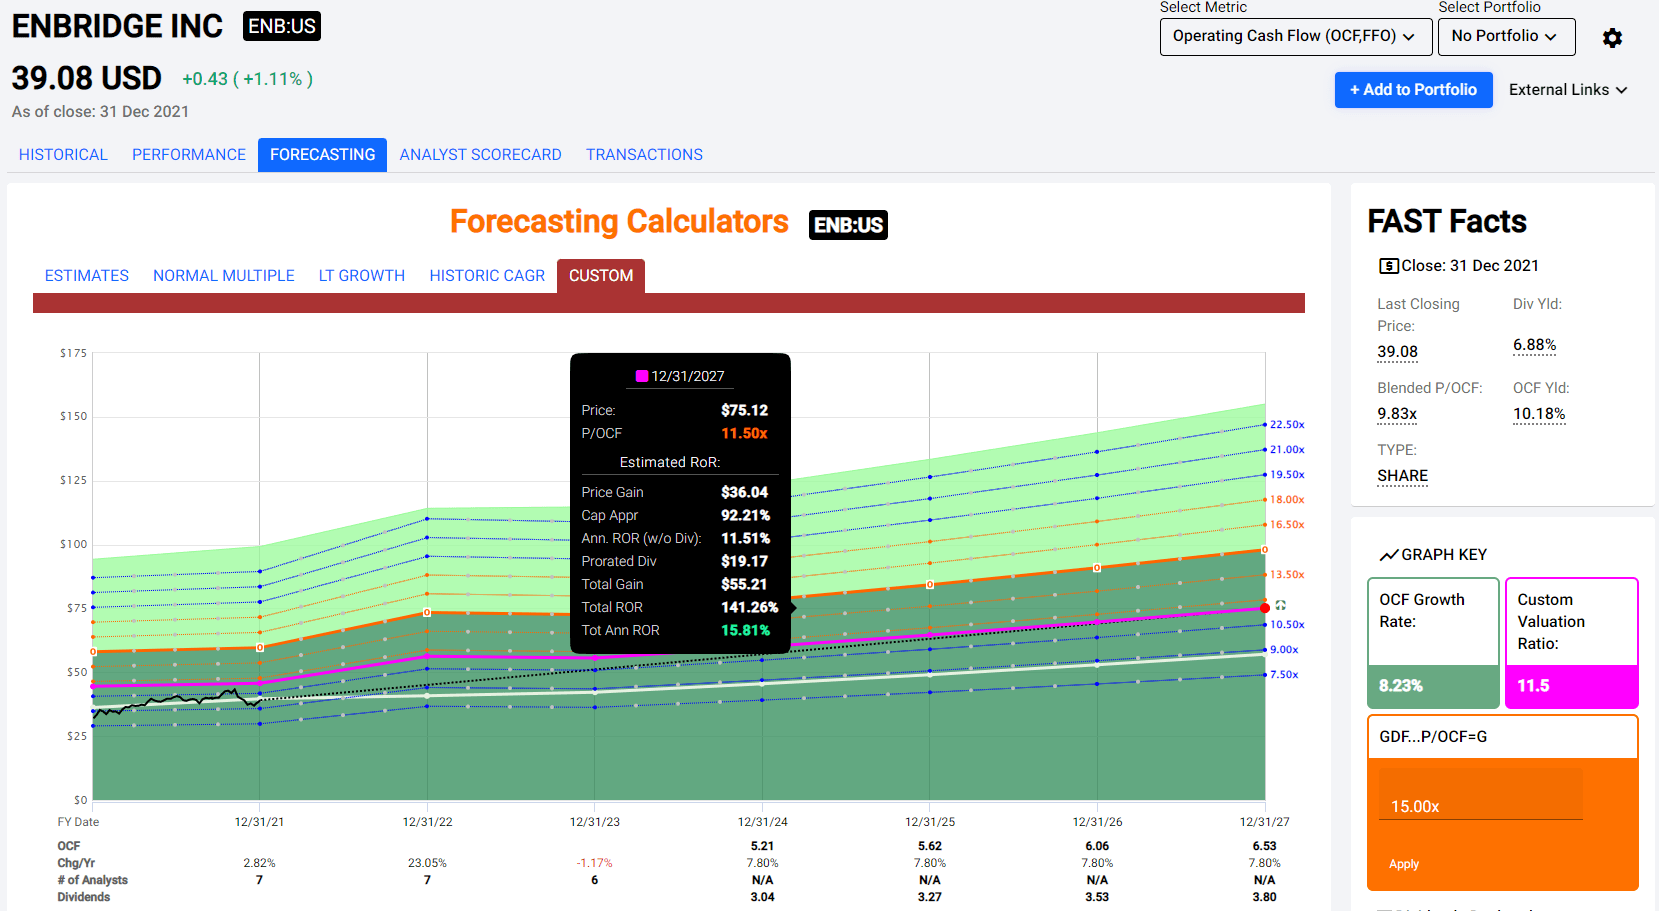This screenshot has width=1659, height=911.
Task: Click the 18.00x multiple line label
Action: pos(1287,500)
